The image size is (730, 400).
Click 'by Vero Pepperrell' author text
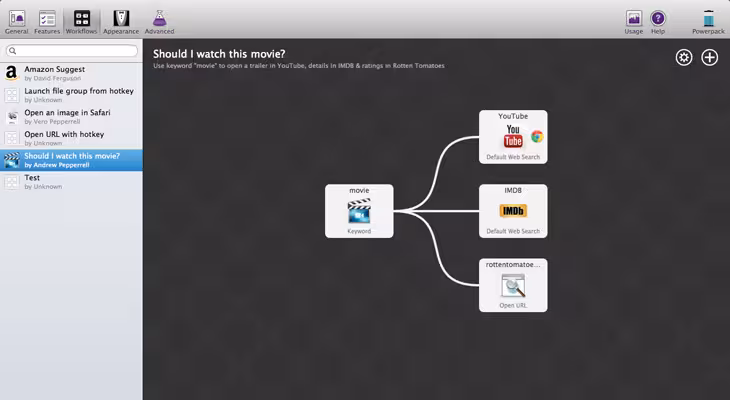(x=52, y=122)
